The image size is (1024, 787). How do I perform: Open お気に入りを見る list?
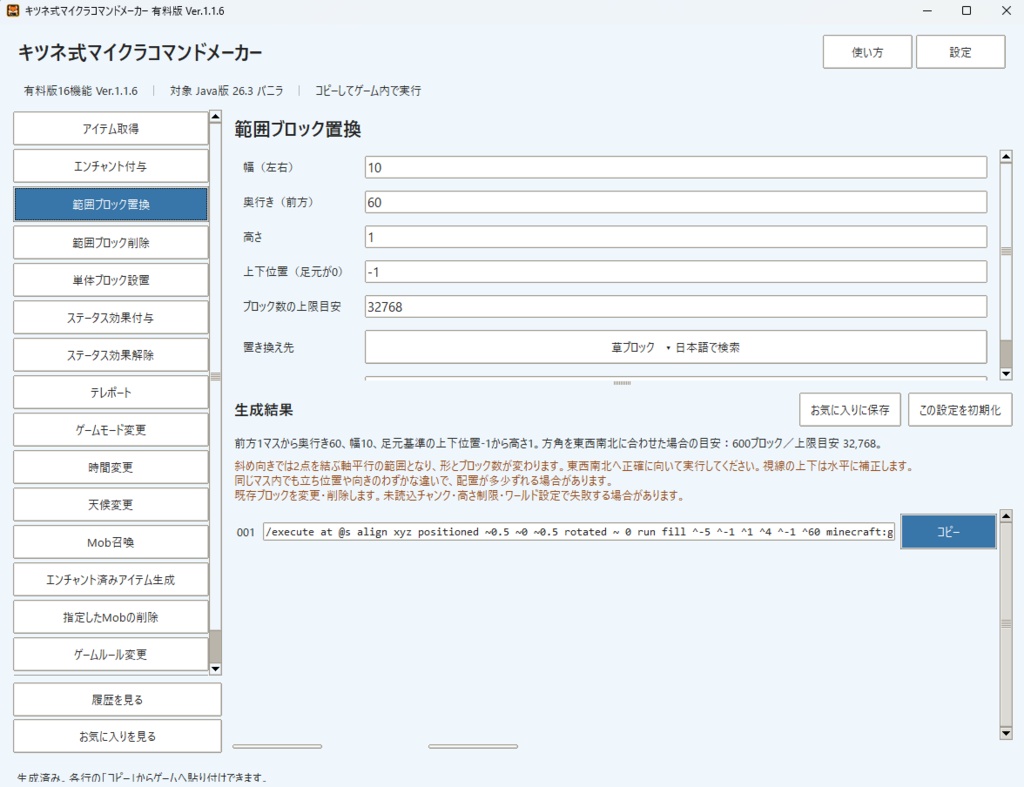pos(118,736)
